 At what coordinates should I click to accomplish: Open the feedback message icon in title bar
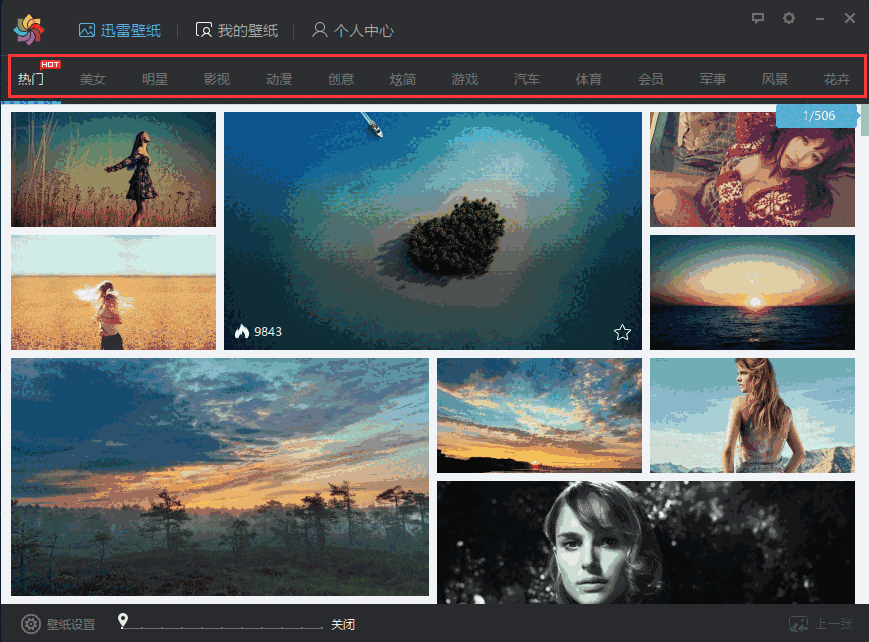(x=758, y=18)
